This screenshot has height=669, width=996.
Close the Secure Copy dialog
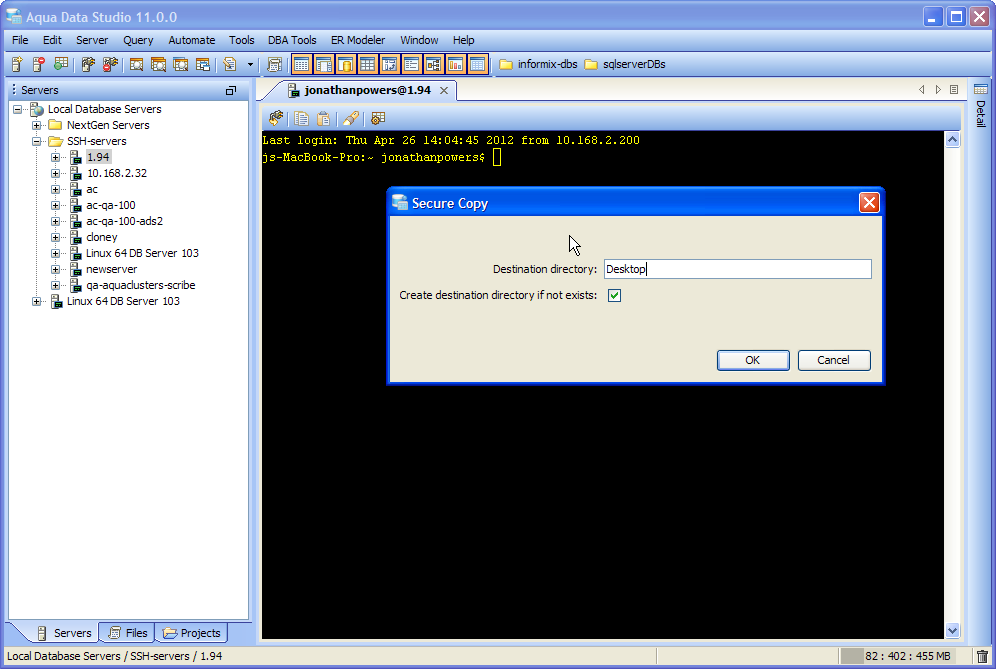click(869, 203)
